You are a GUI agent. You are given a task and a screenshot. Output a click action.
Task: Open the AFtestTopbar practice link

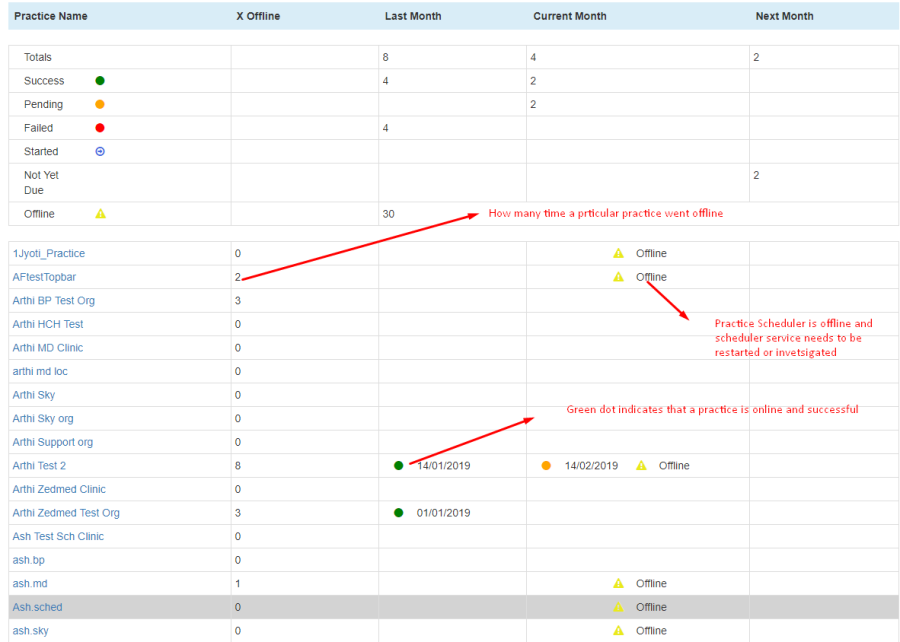click(44, 277)
